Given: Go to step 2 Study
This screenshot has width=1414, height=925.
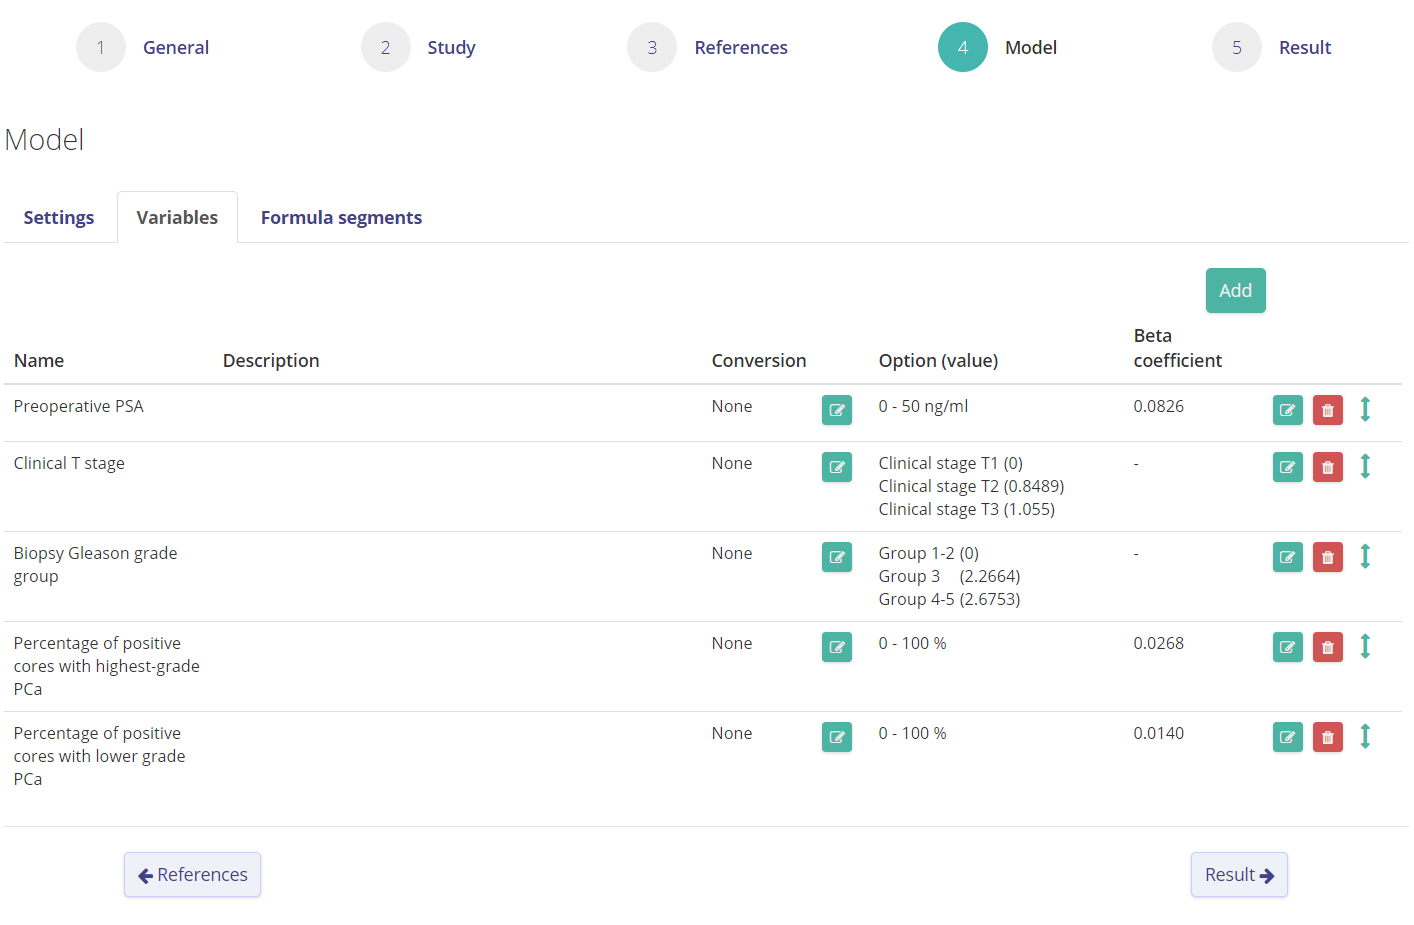Looking at the screenshot, I should click(x=386, y=47).
